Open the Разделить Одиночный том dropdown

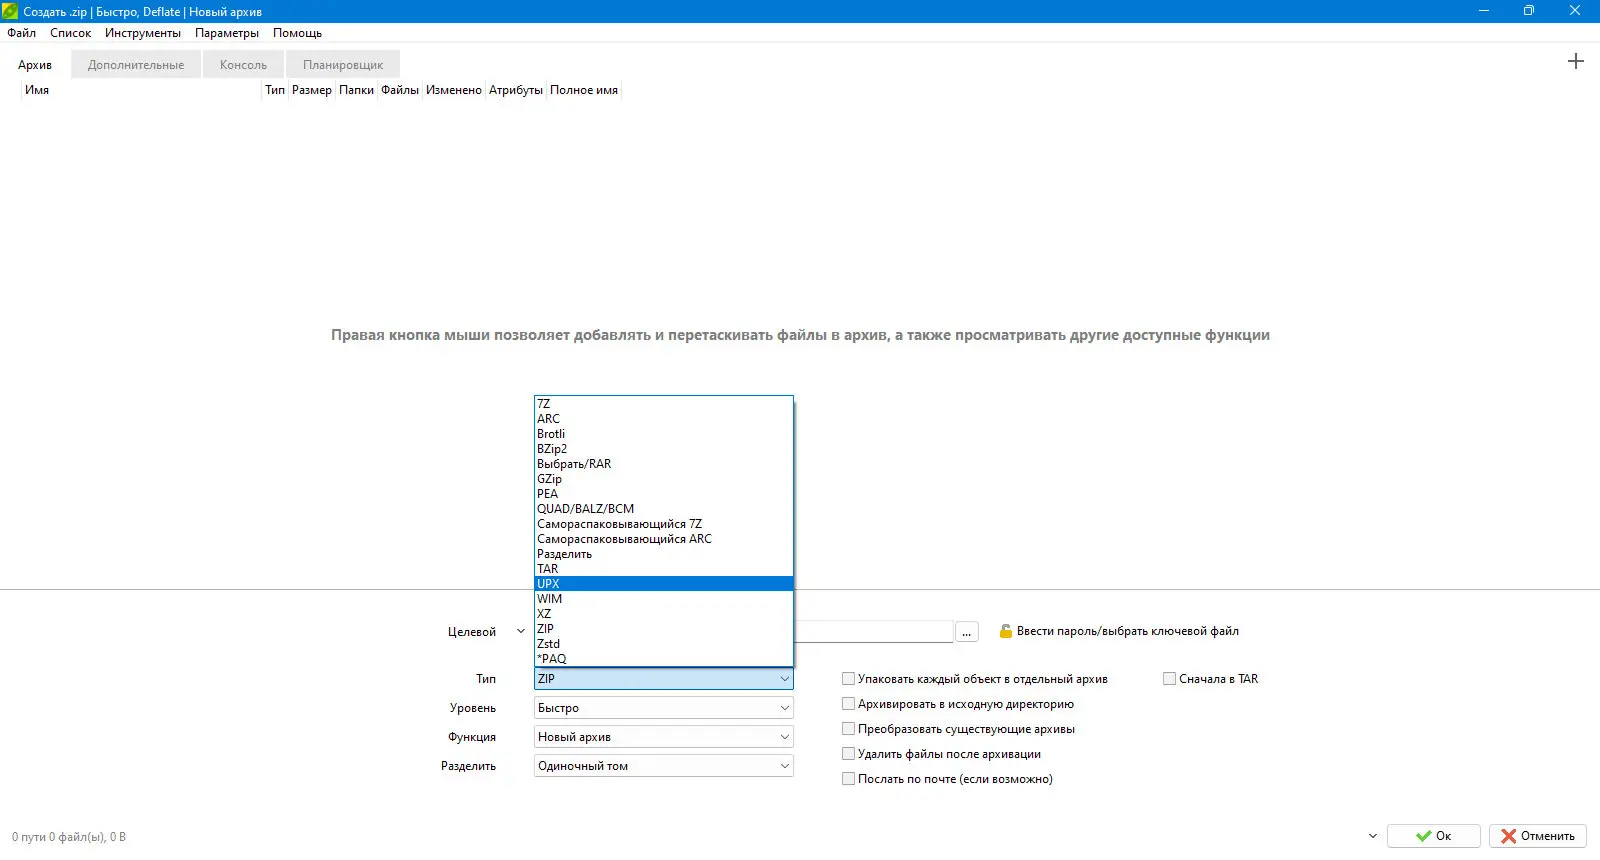point(664,766)
